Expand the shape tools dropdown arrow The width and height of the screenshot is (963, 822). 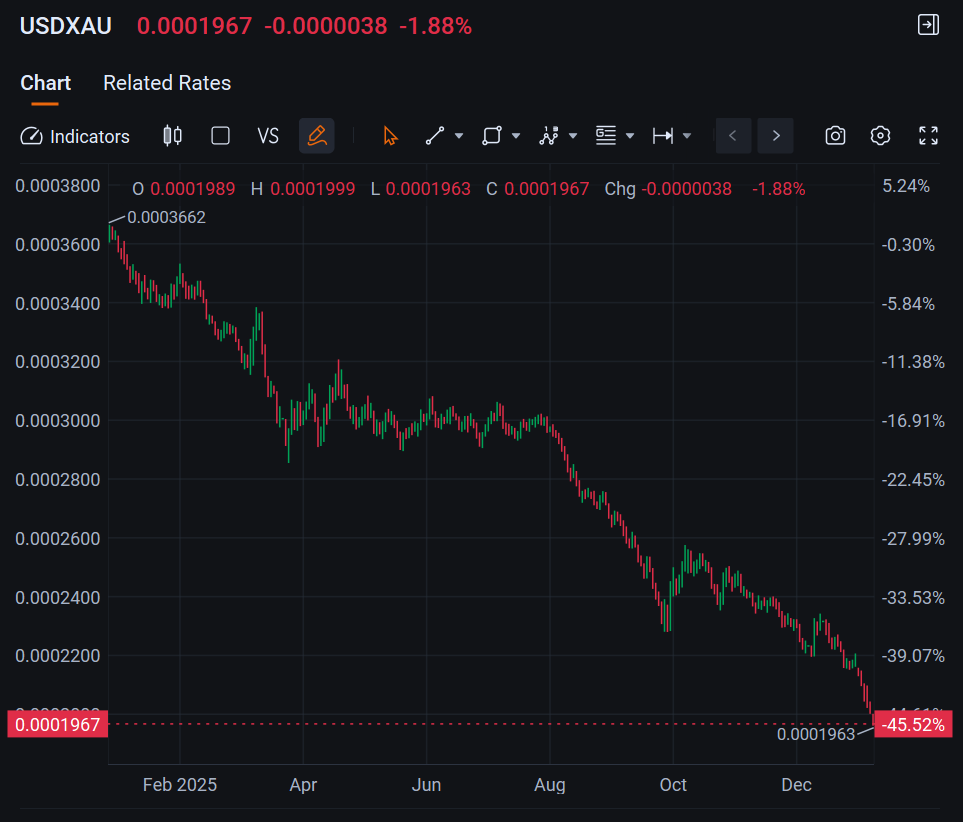[x=516, y=136]
